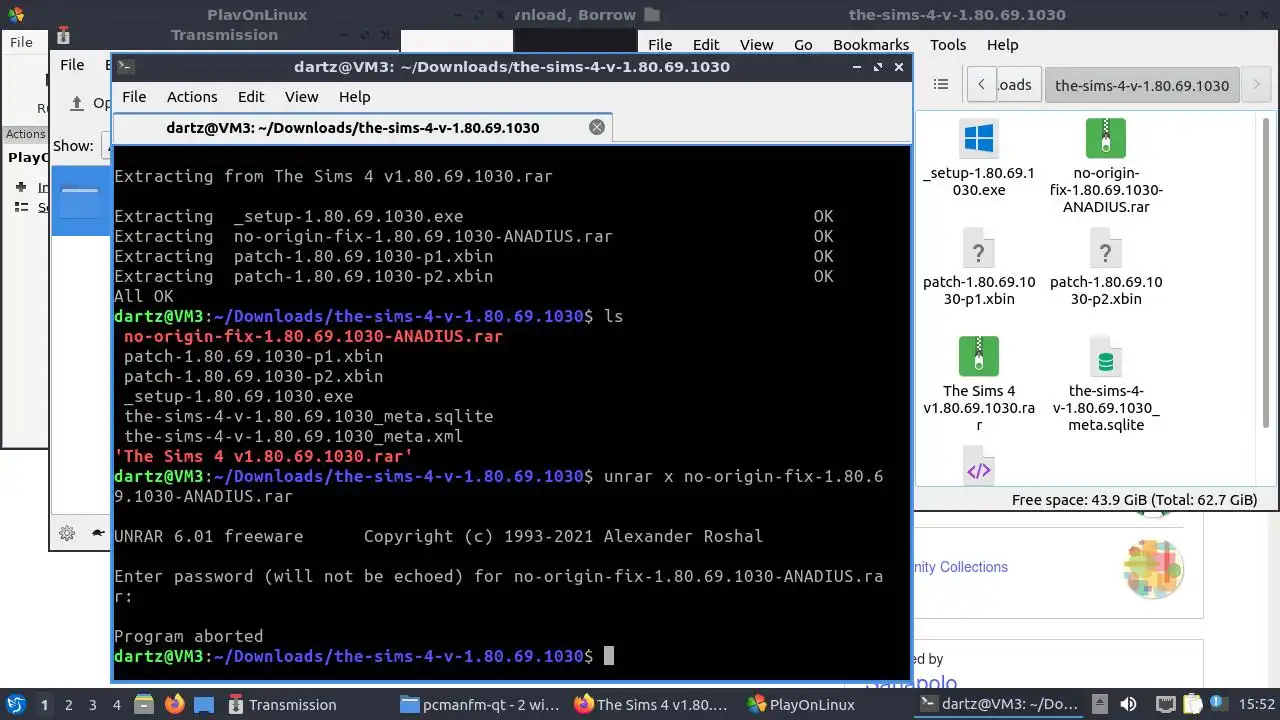Open the system start menu in the taskbar
1280x720 pixels.
pos(15,704)
